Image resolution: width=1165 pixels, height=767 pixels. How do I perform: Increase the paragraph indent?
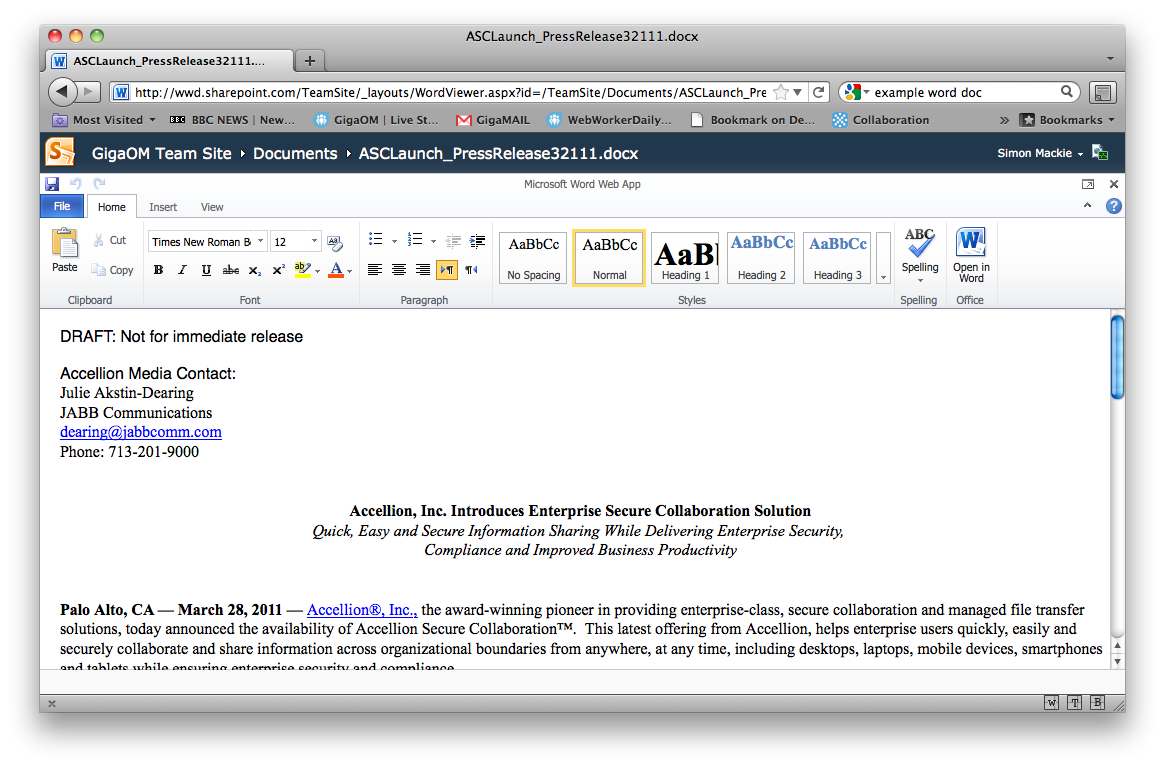pyautogui.click(x=477, y=240)
